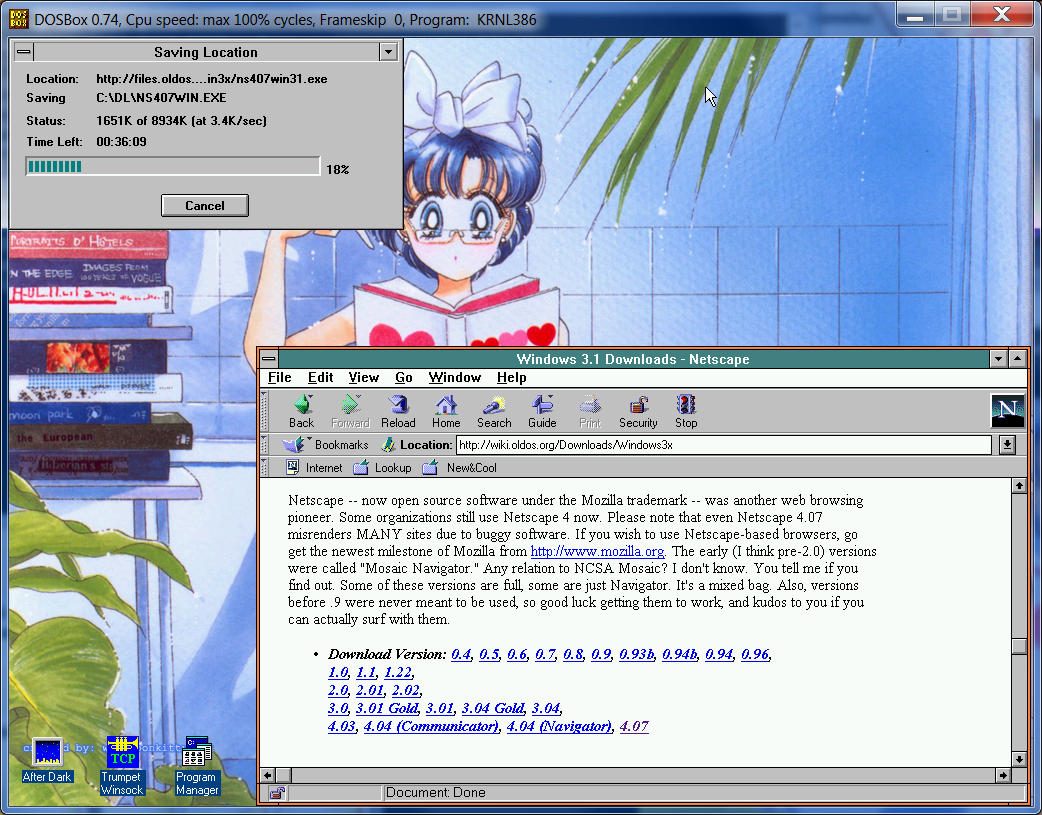
Task: Download Netscape version 4.07
Action: point(634,726)
